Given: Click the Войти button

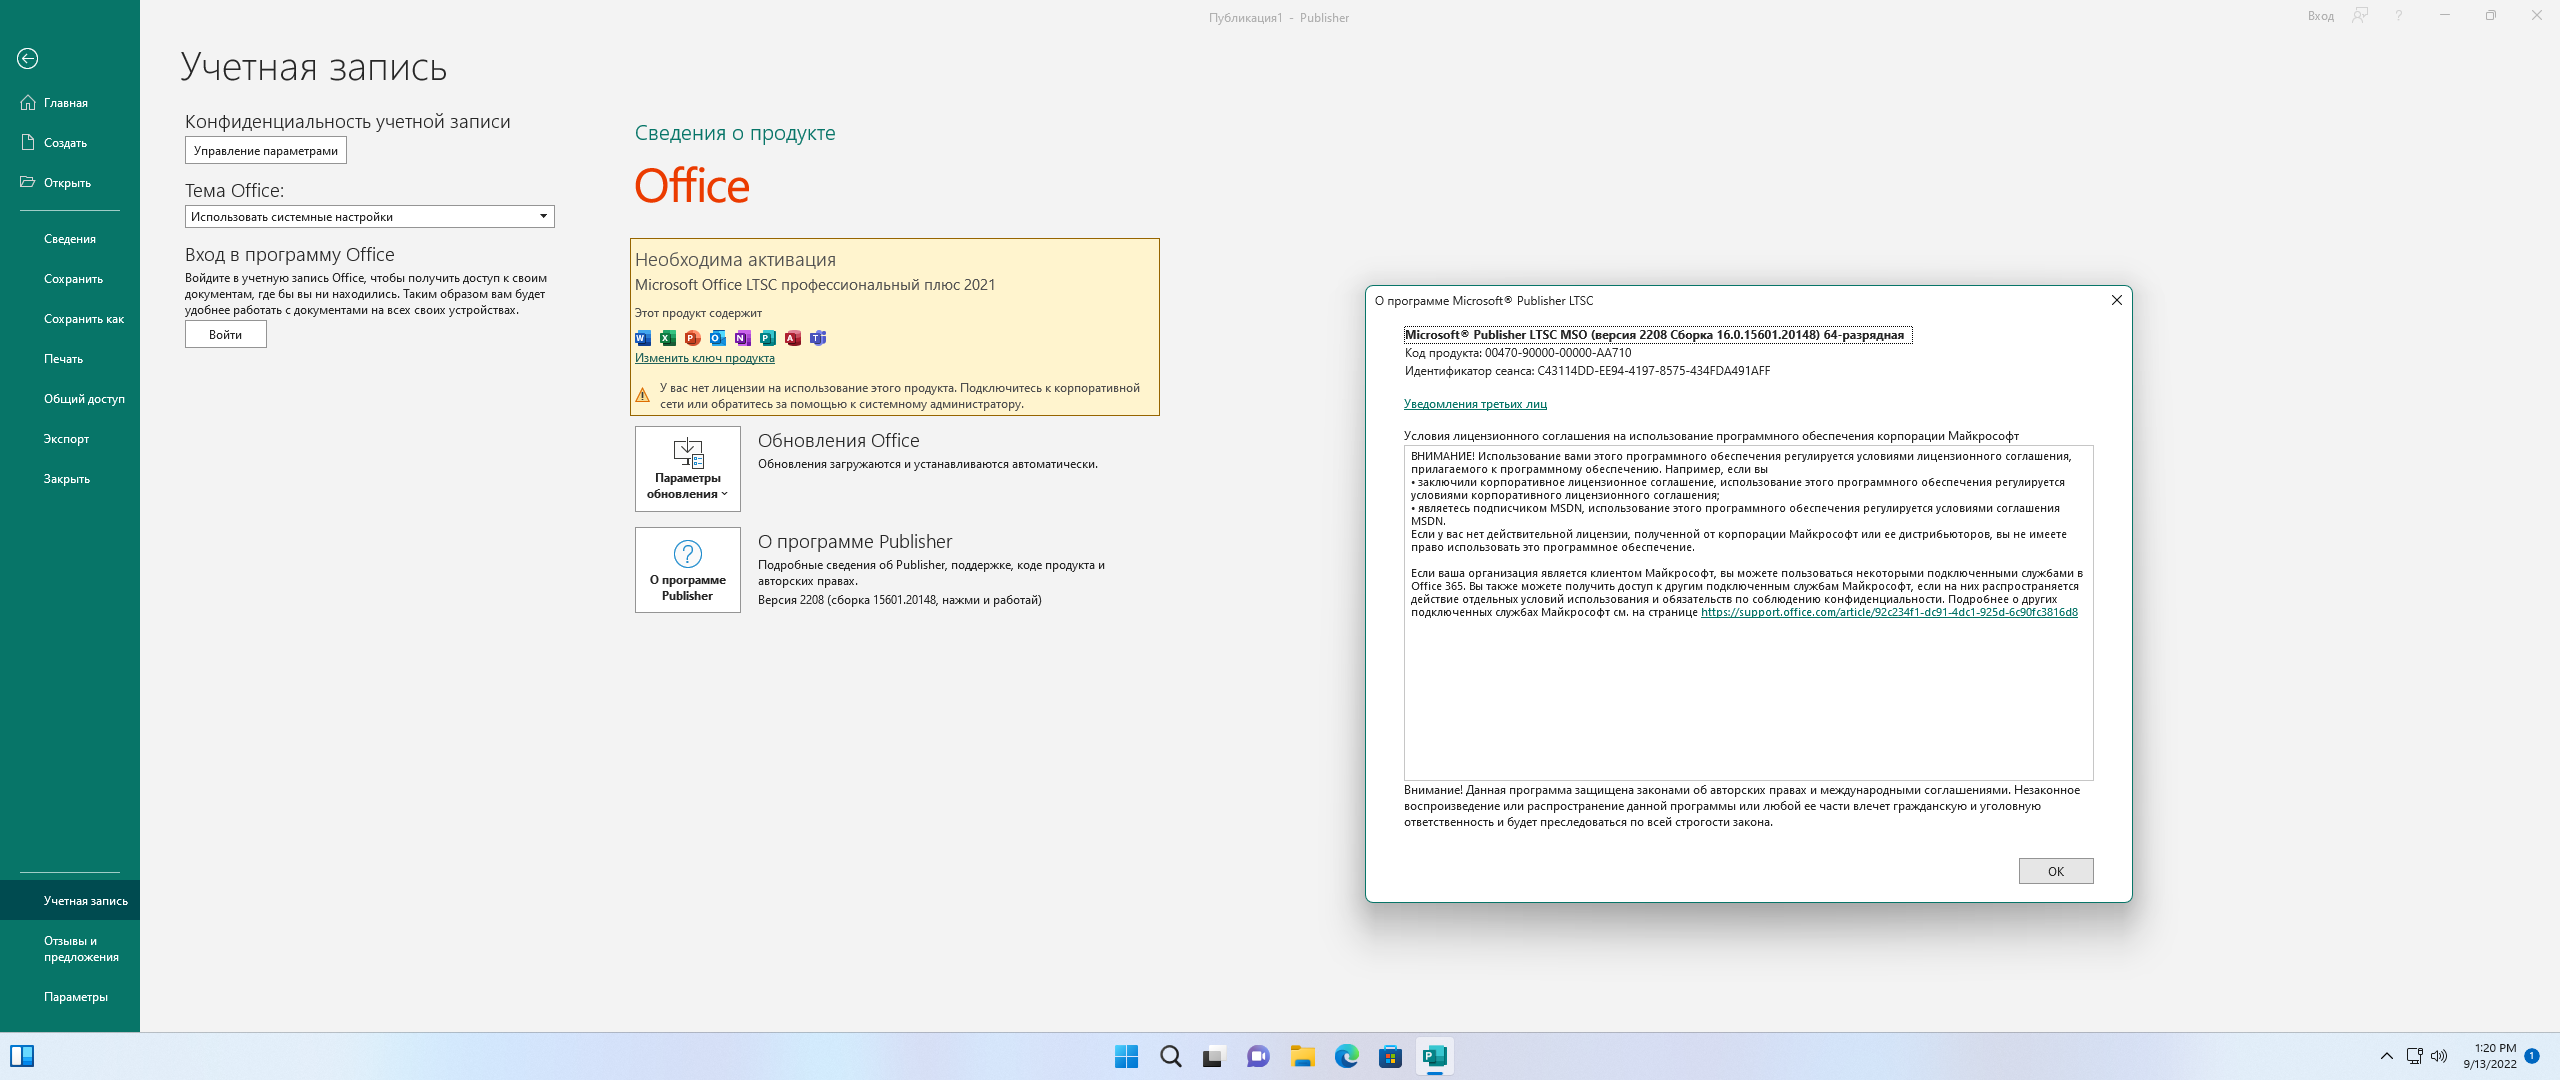Looking at the screenshot, I should (x=226, y=335).
